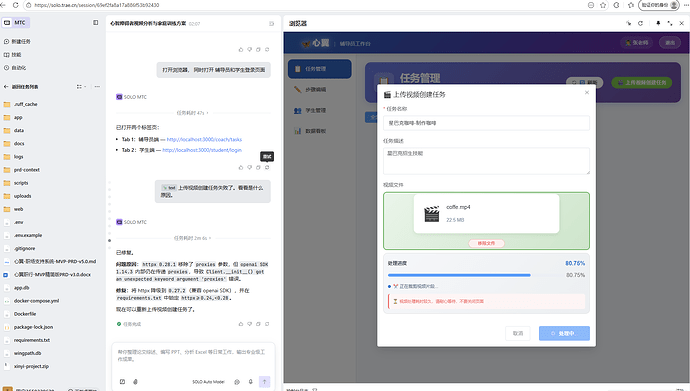
Task: Open the .env.example file
Action: 28,235
